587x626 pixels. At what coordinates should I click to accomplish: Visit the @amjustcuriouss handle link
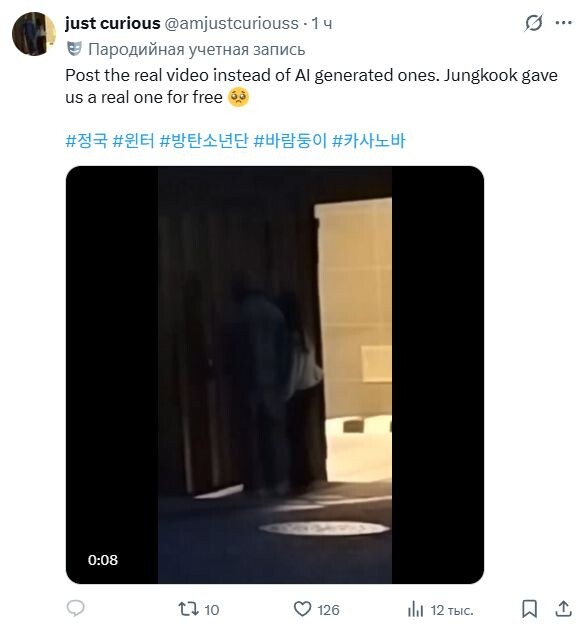pos(232,24)
